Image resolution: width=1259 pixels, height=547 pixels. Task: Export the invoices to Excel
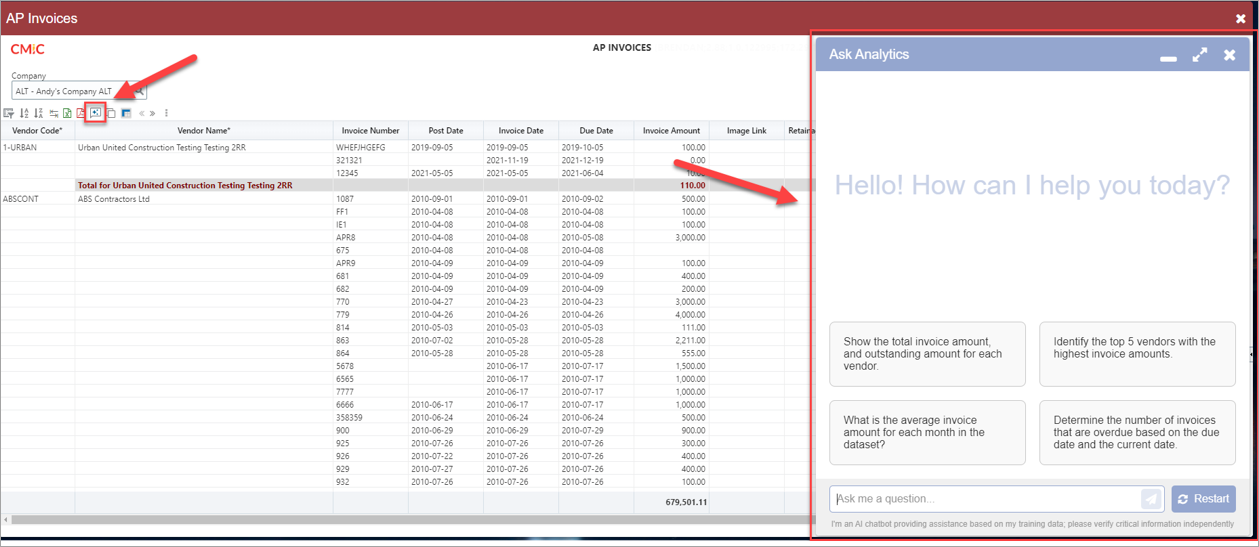[x=67, y=113]
